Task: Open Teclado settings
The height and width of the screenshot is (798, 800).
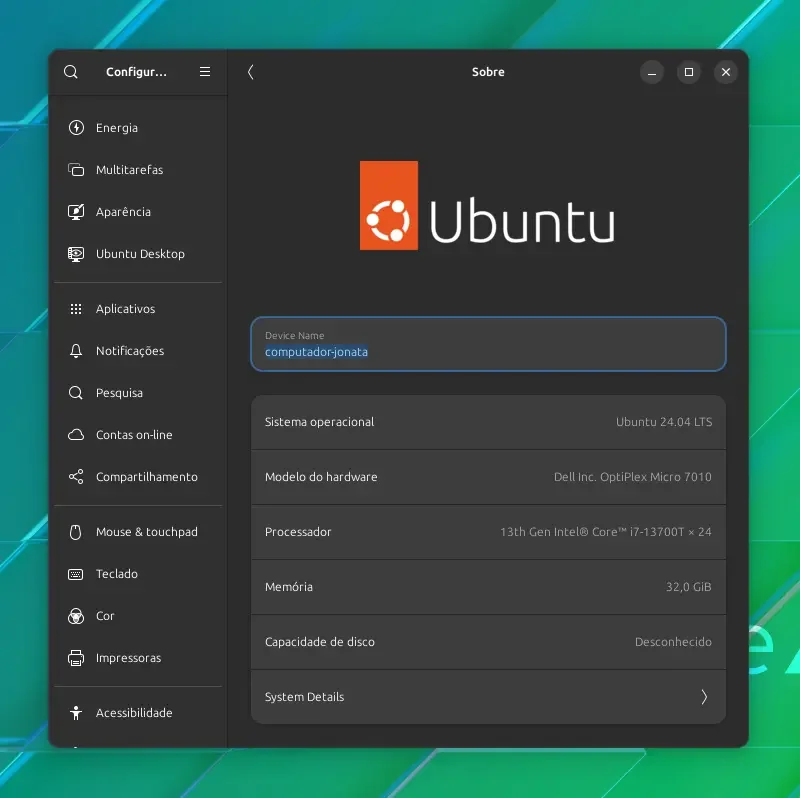Action: tap(138, 574)
